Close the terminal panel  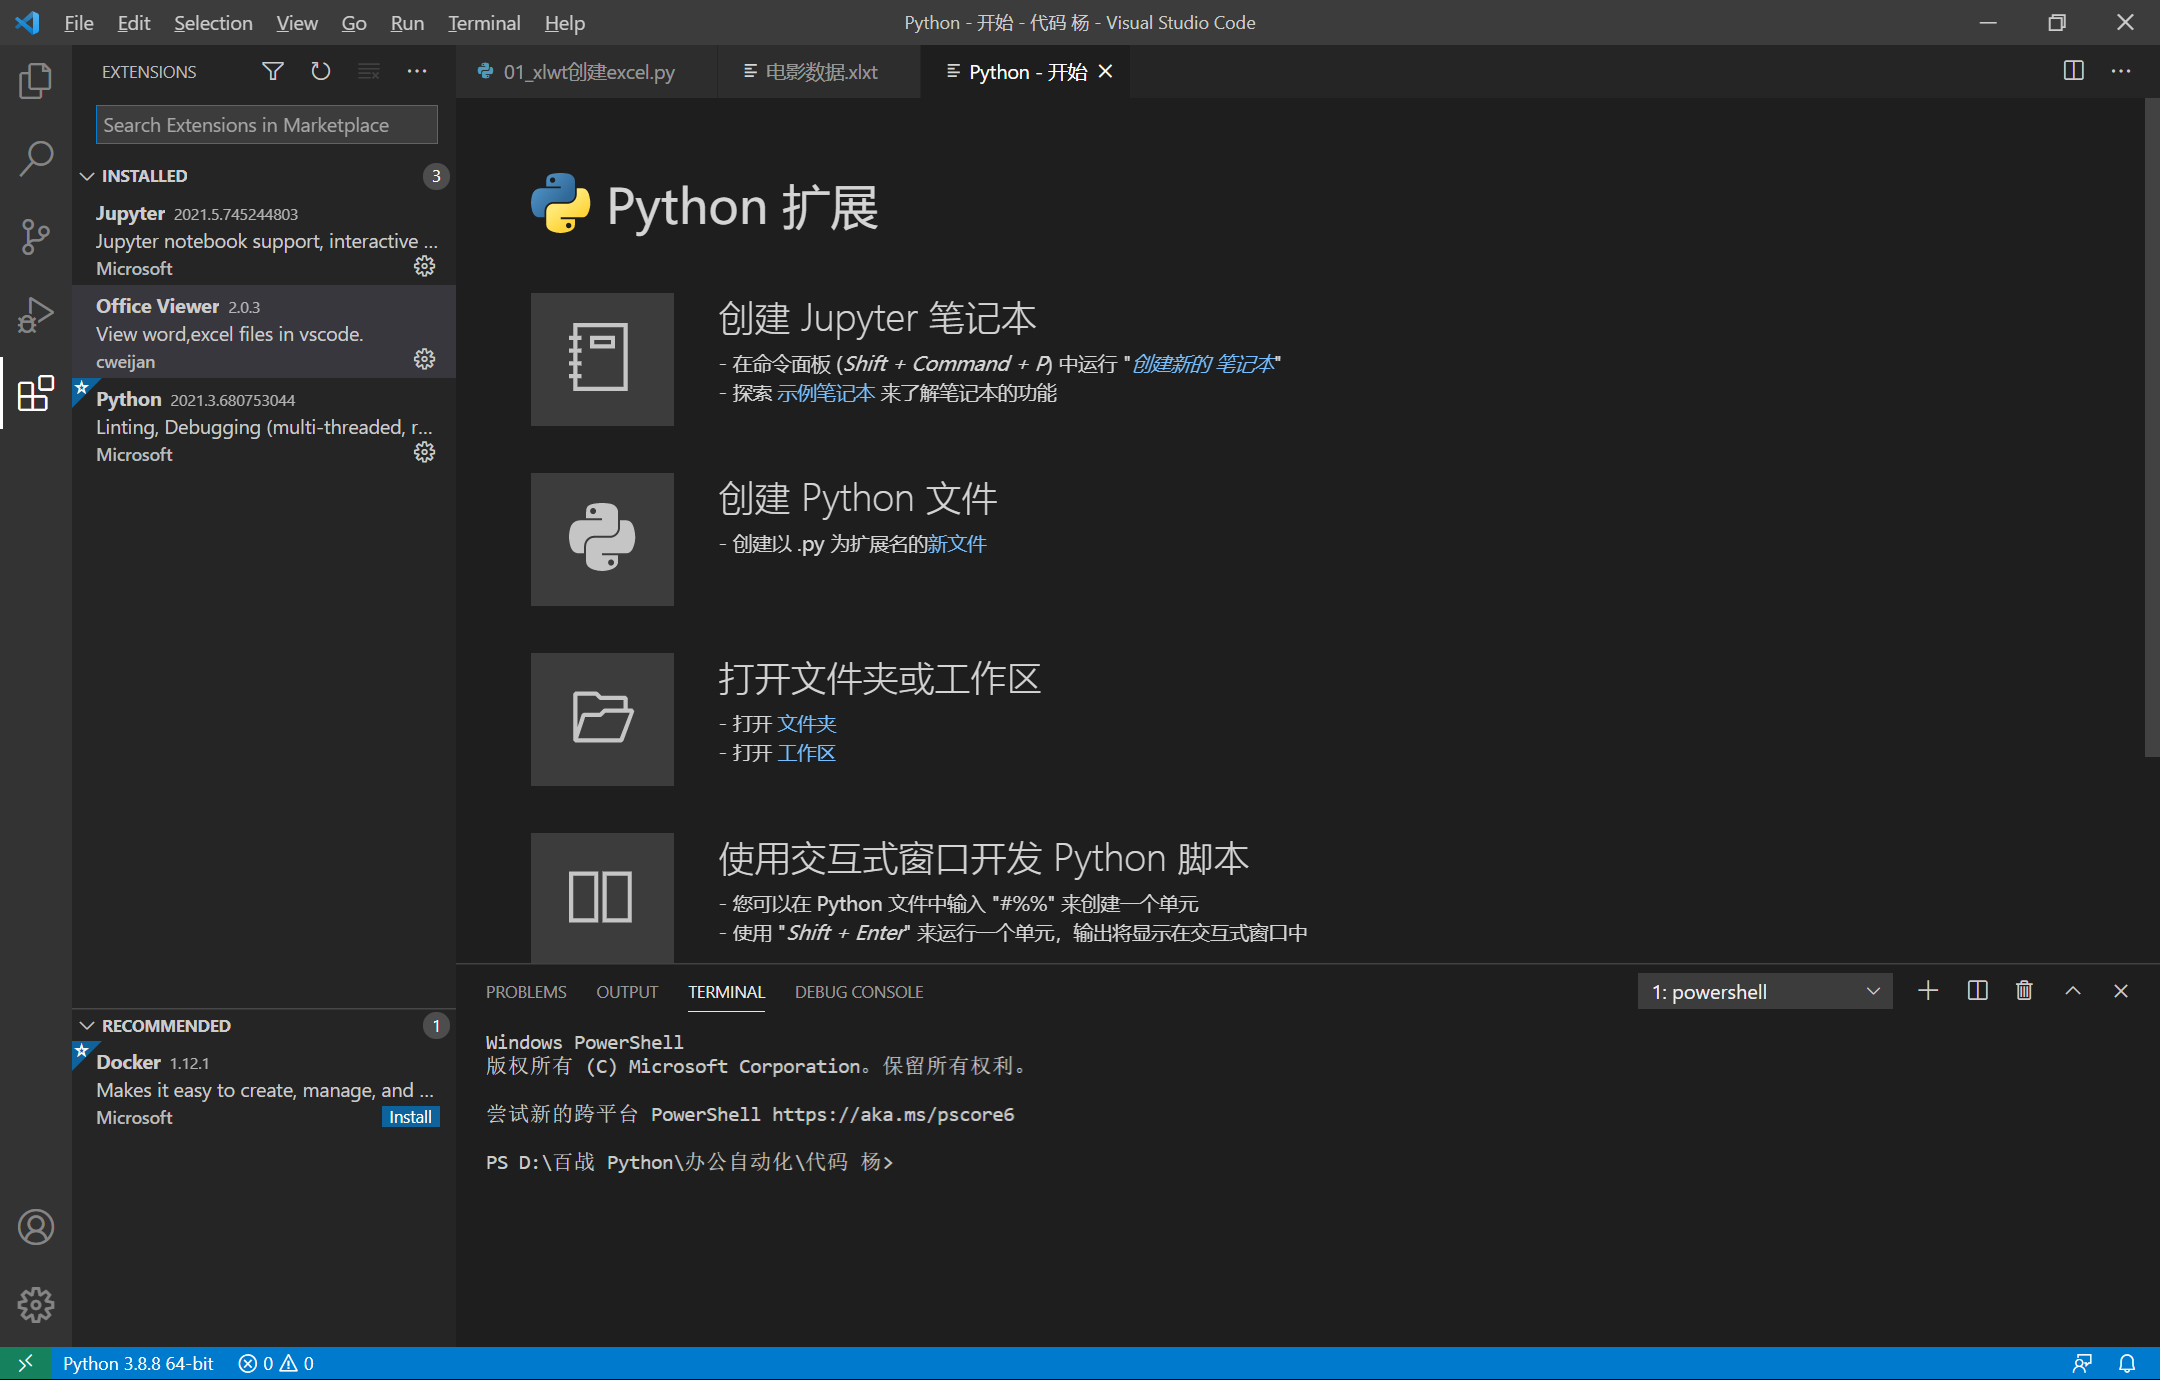(x=2121, y=991)
